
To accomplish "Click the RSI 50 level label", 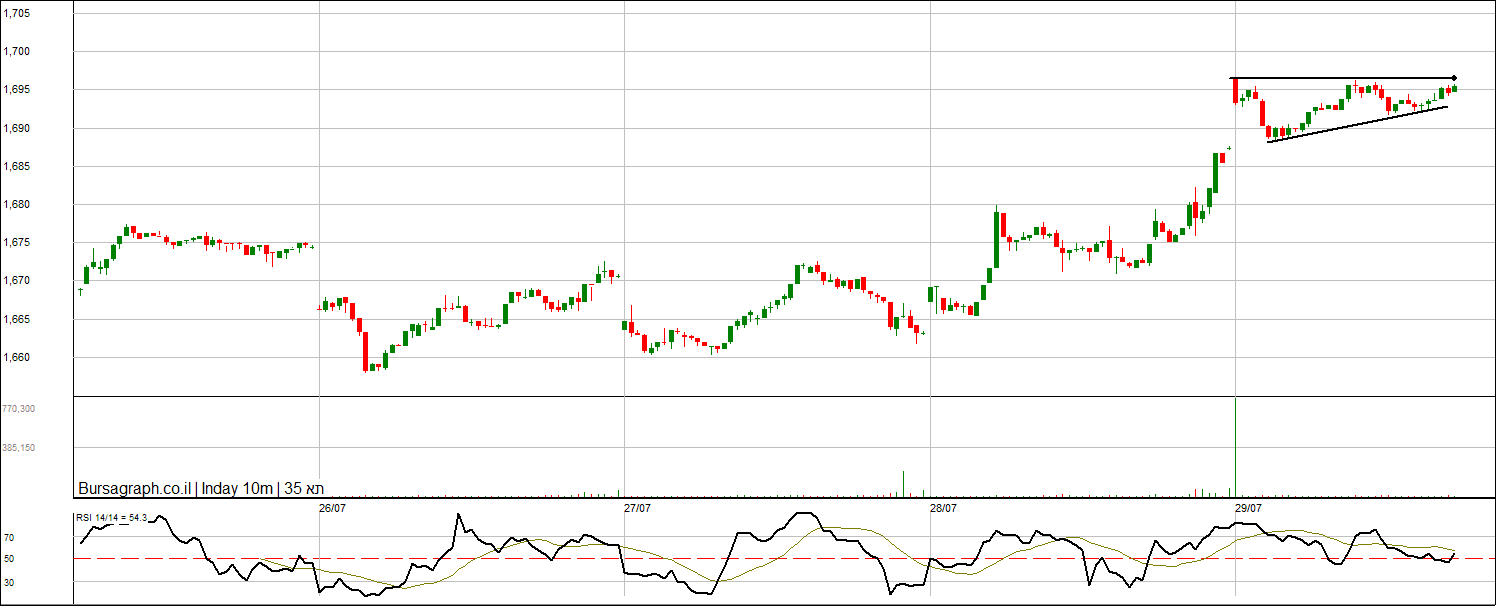I will 8,559.
